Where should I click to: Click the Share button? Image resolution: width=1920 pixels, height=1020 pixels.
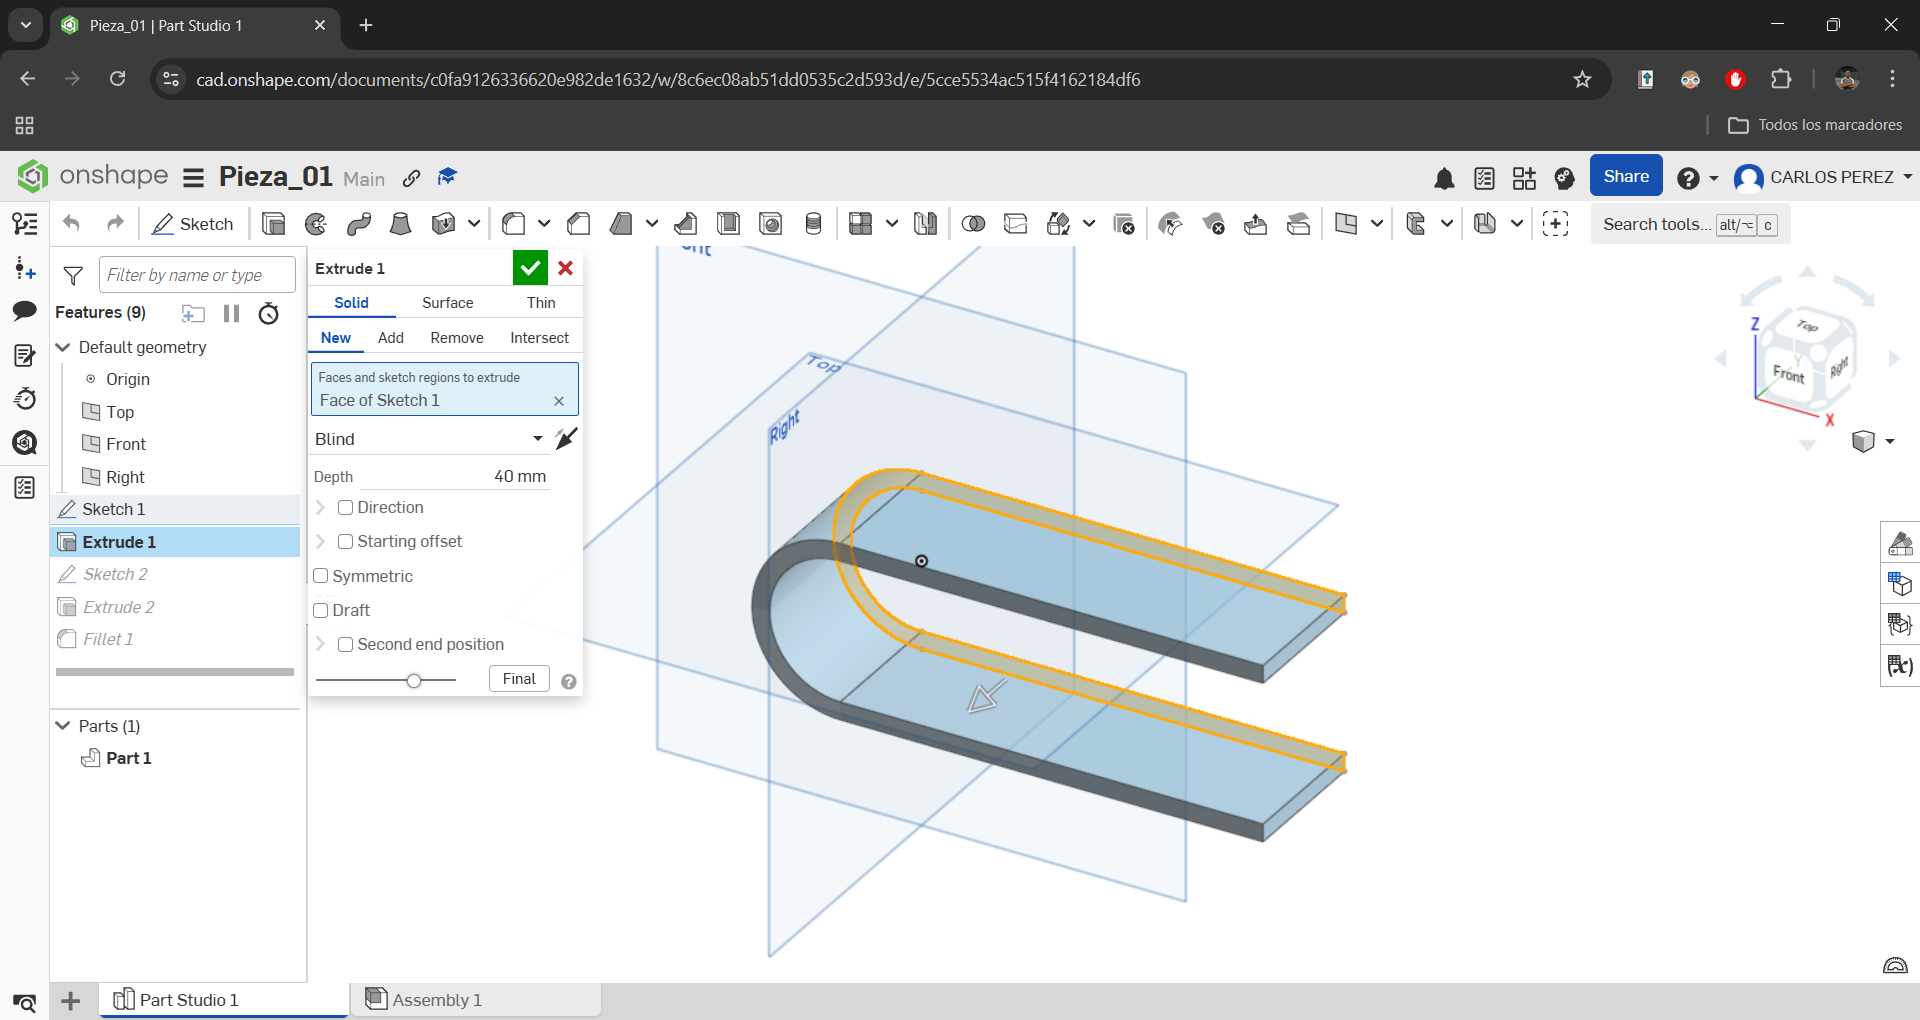click(x=1625, y=176)
